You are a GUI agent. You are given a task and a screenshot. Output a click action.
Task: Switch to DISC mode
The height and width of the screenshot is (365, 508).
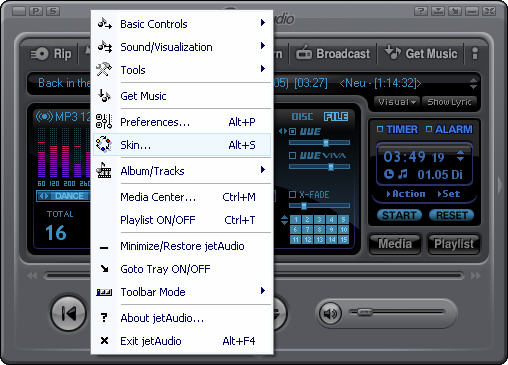(x=302, y=117)
